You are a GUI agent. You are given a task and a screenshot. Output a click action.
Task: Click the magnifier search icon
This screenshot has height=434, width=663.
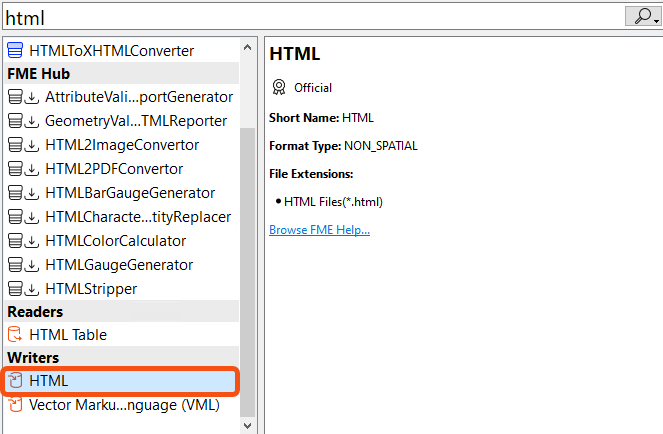[x=642, y=16]
